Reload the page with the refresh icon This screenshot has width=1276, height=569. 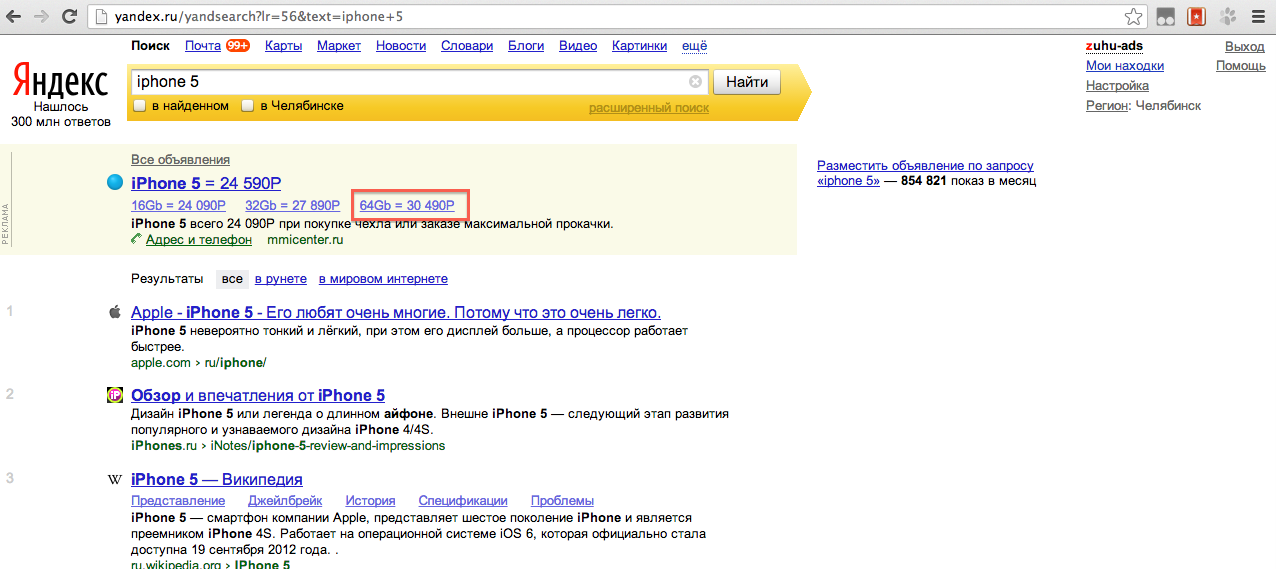click(70, 17)
